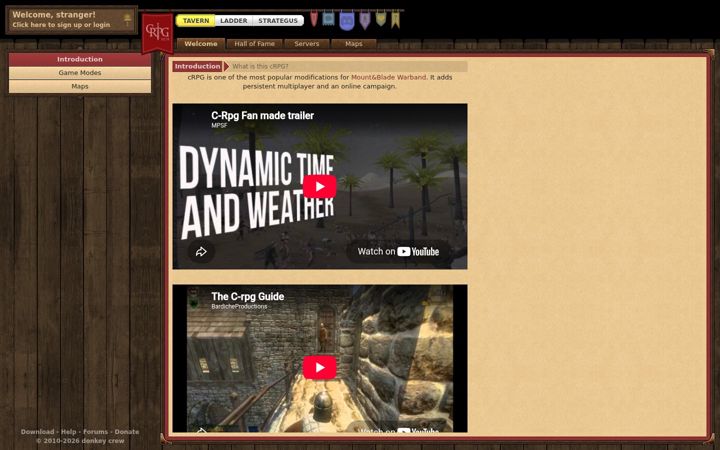720x450 pixels.
Task: Click the '© 2010-2026 donkey crew' text
Action: tap(80, 441)
